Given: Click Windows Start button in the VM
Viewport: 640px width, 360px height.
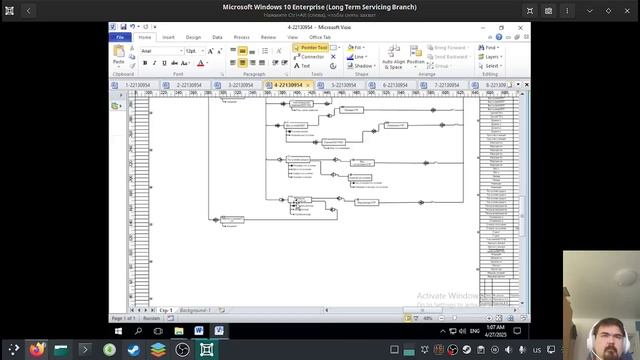Looking at the screenshot, I should (x=118, y=331).
